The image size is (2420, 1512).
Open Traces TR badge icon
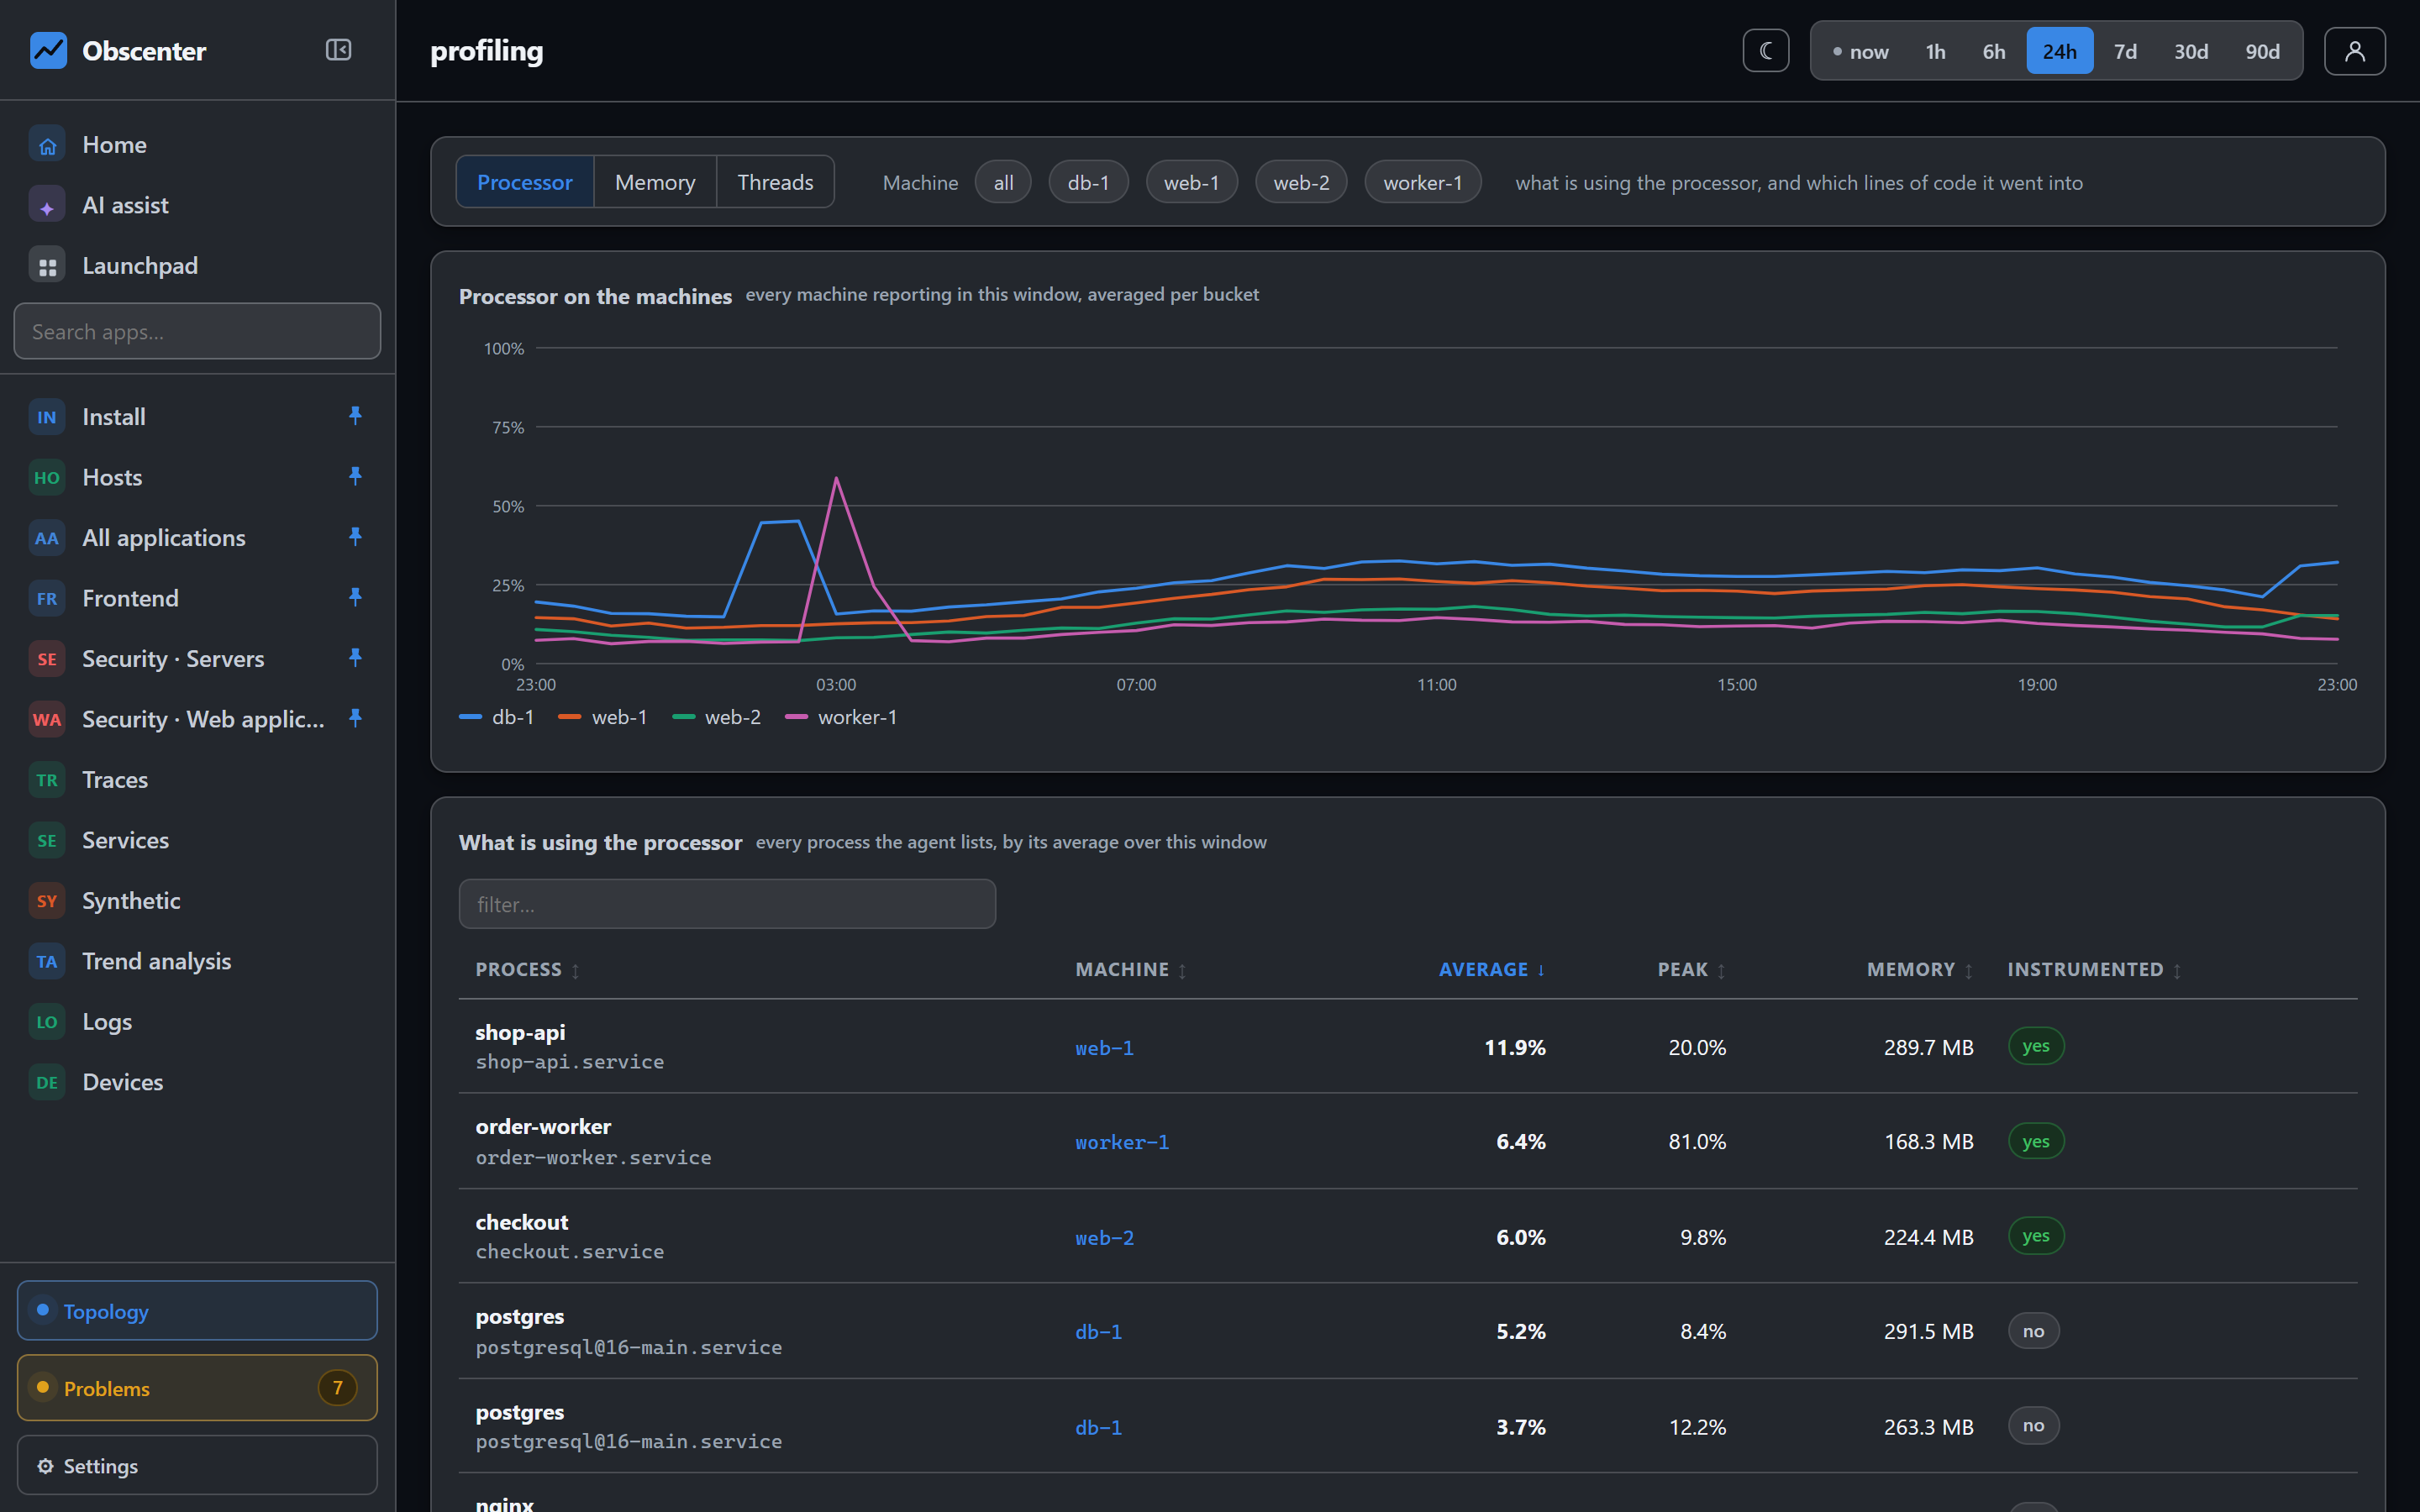[47, 780]
